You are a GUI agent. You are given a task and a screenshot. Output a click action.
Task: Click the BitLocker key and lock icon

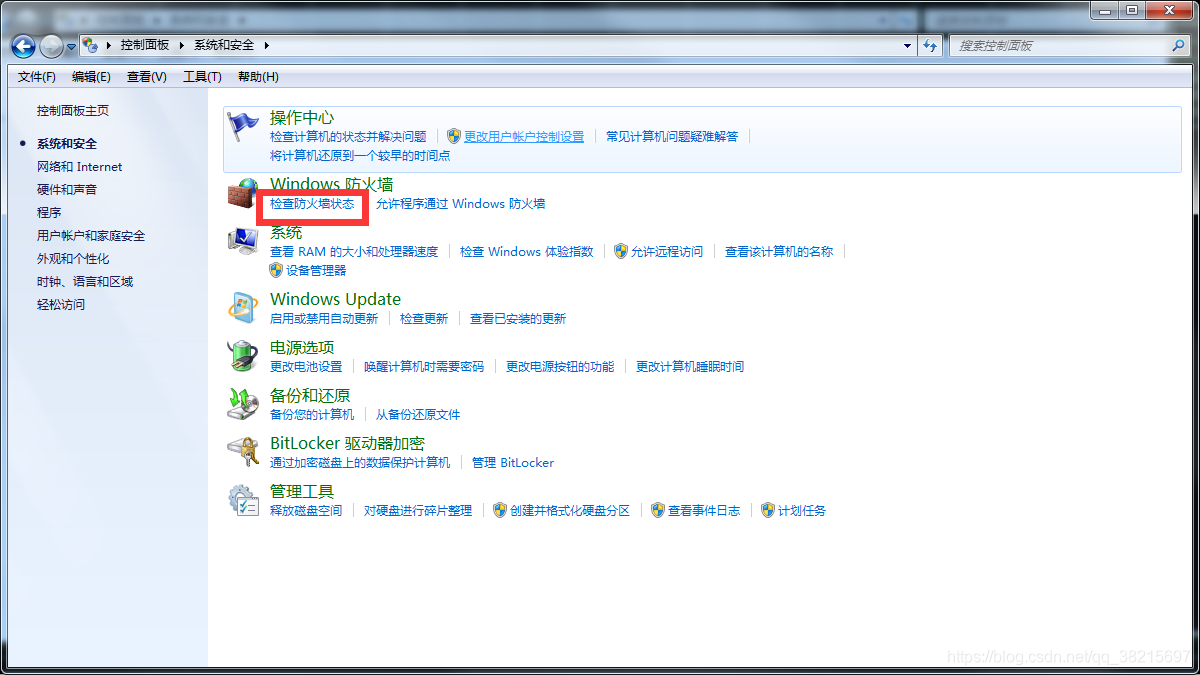coord(243,452)
